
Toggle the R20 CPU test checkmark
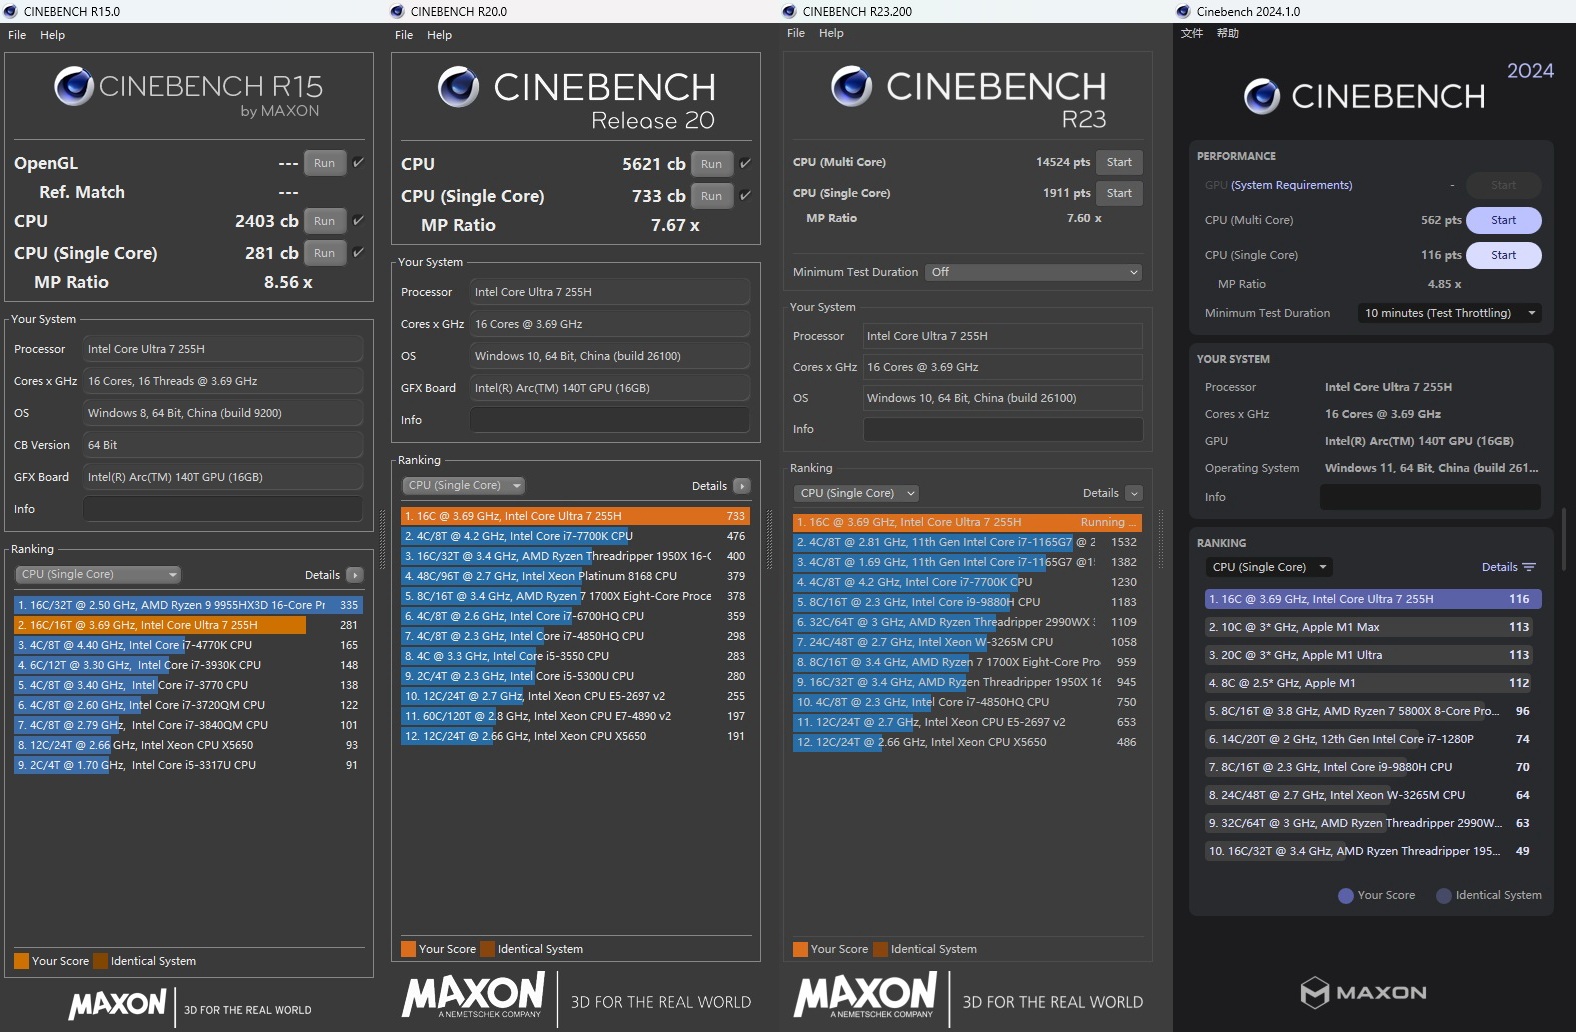coord(745,163)
